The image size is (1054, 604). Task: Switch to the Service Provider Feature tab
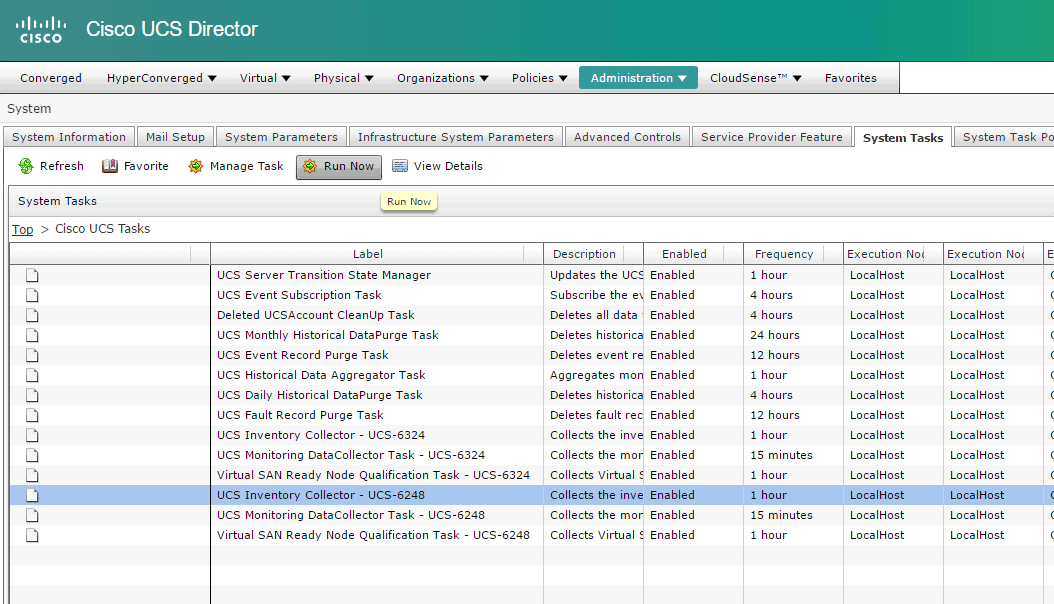pos(772,137)
